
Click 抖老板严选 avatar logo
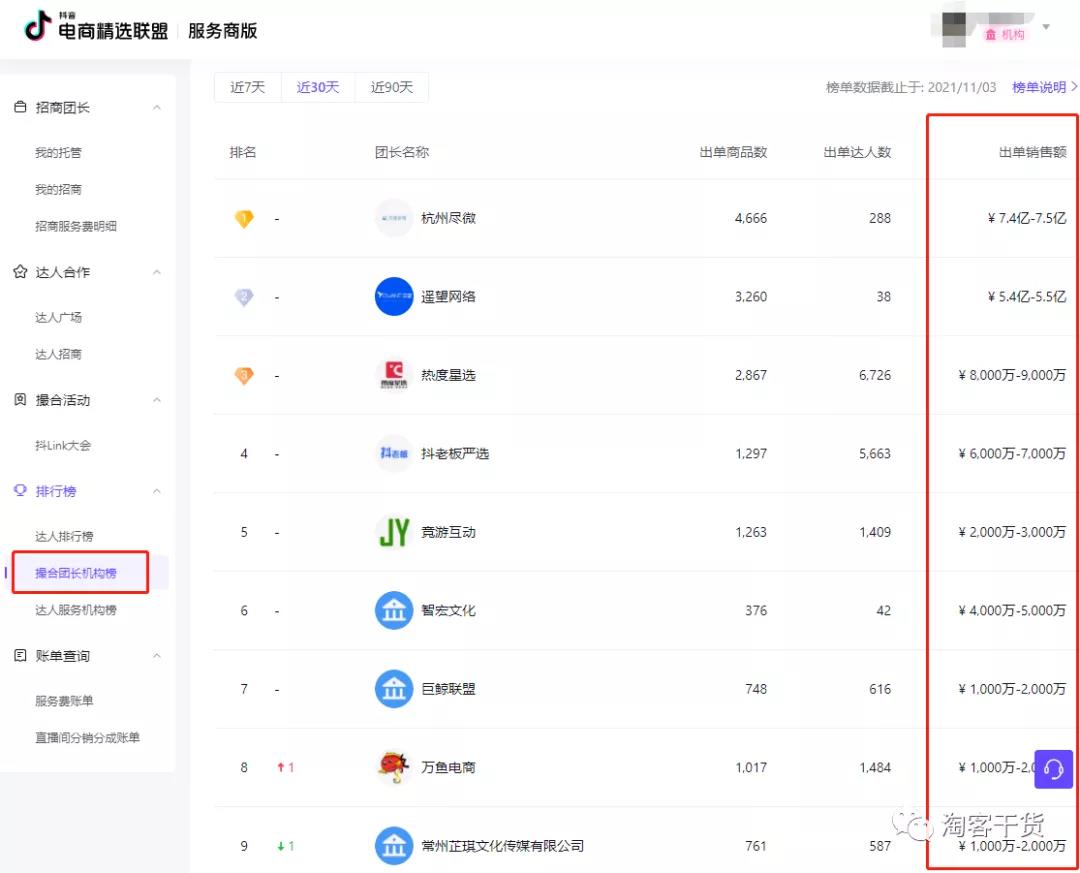[x=394, y=453]
